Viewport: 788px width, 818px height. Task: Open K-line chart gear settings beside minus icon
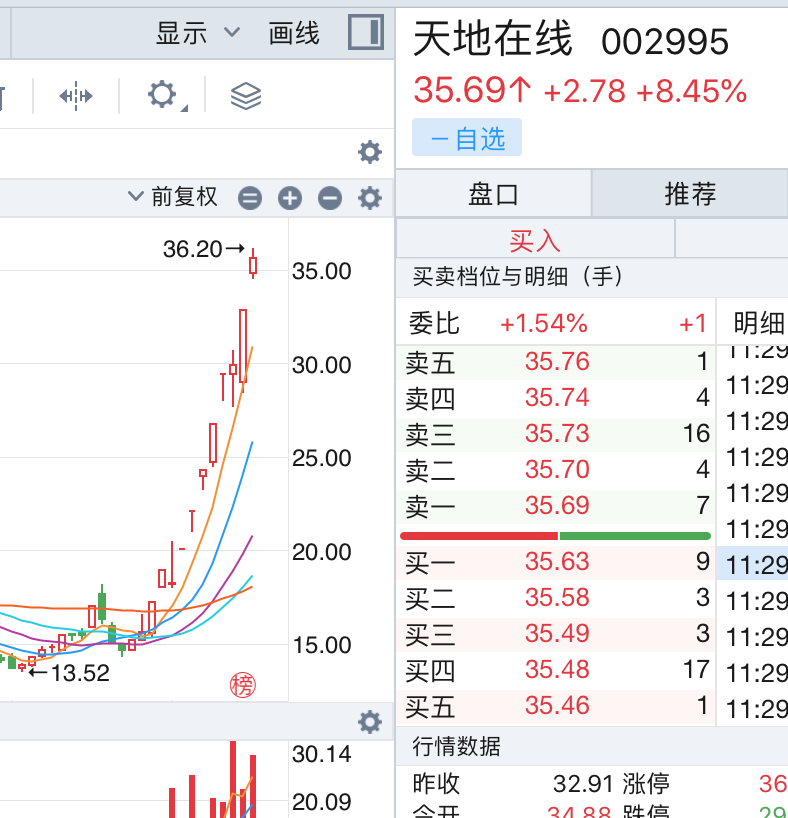pos(370,198)
